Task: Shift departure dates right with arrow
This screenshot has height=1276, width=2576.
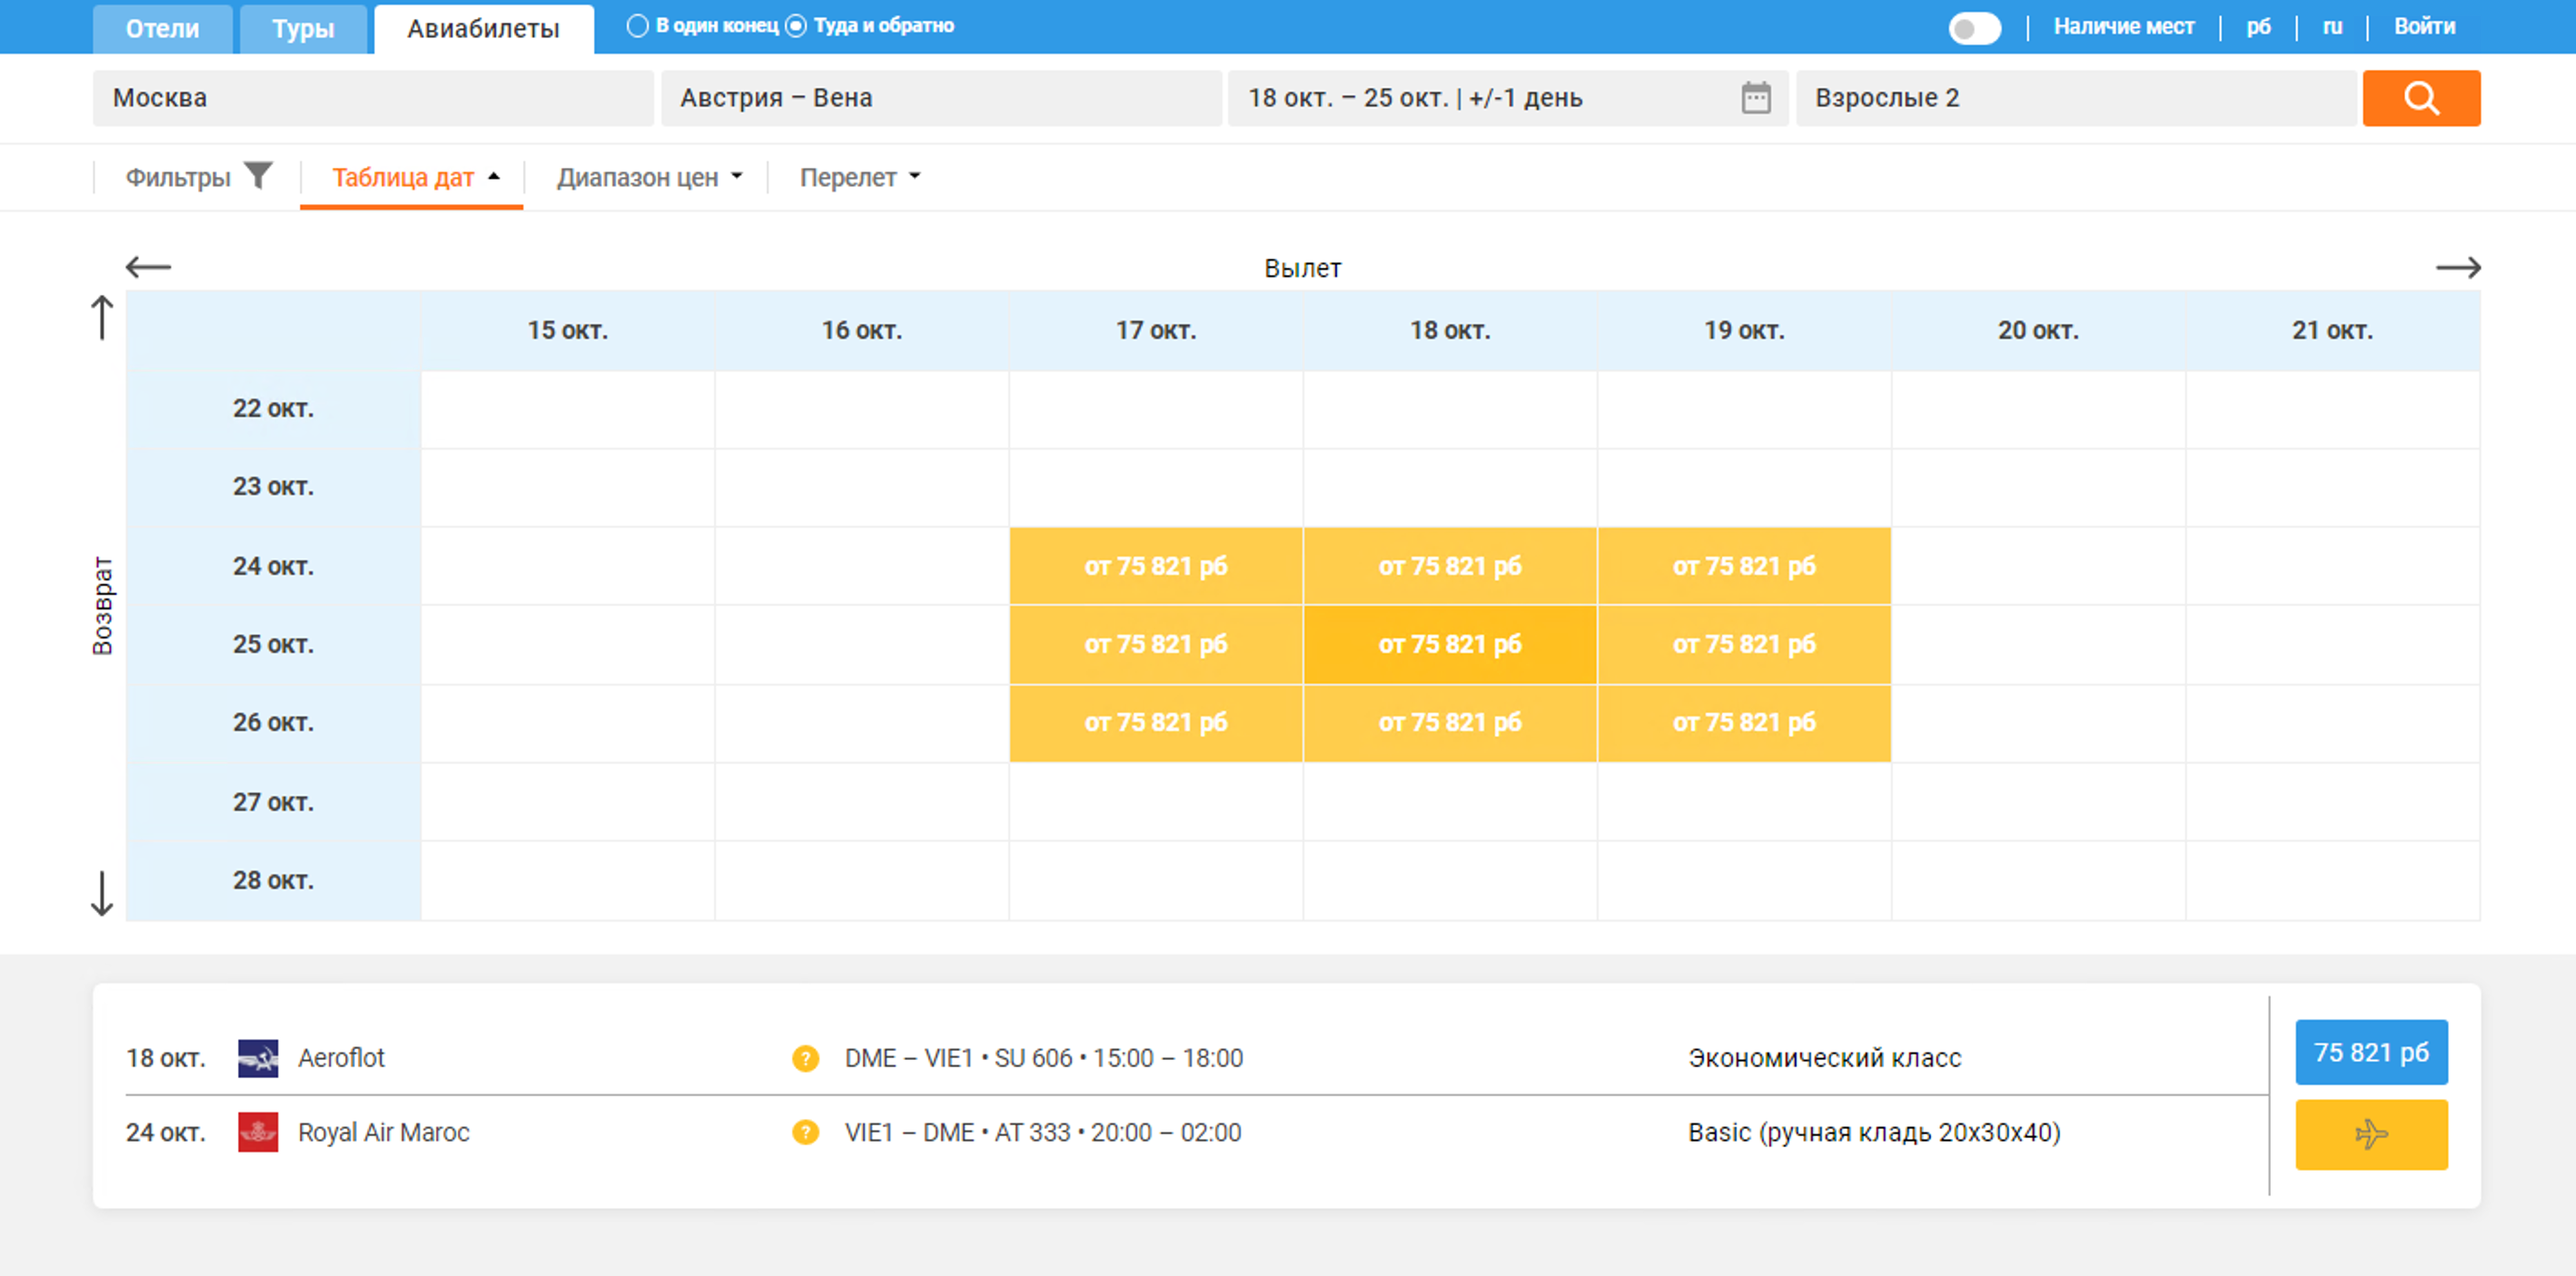Action: click(2457, 267)
